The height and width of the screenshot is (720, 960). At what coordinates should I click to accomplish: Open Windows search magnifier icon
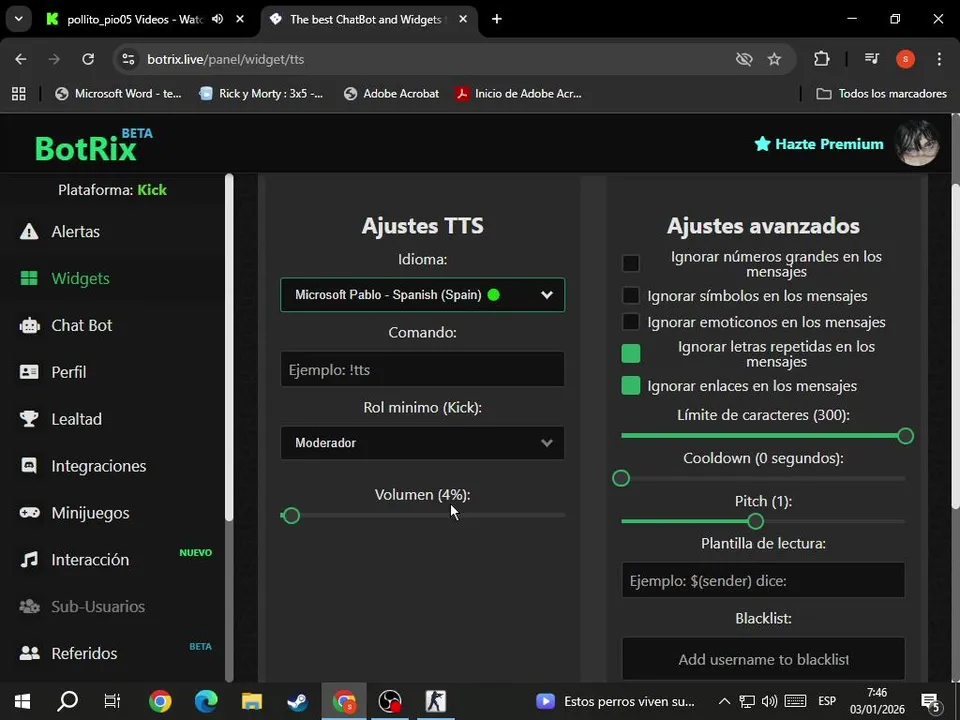pos(67,701)
